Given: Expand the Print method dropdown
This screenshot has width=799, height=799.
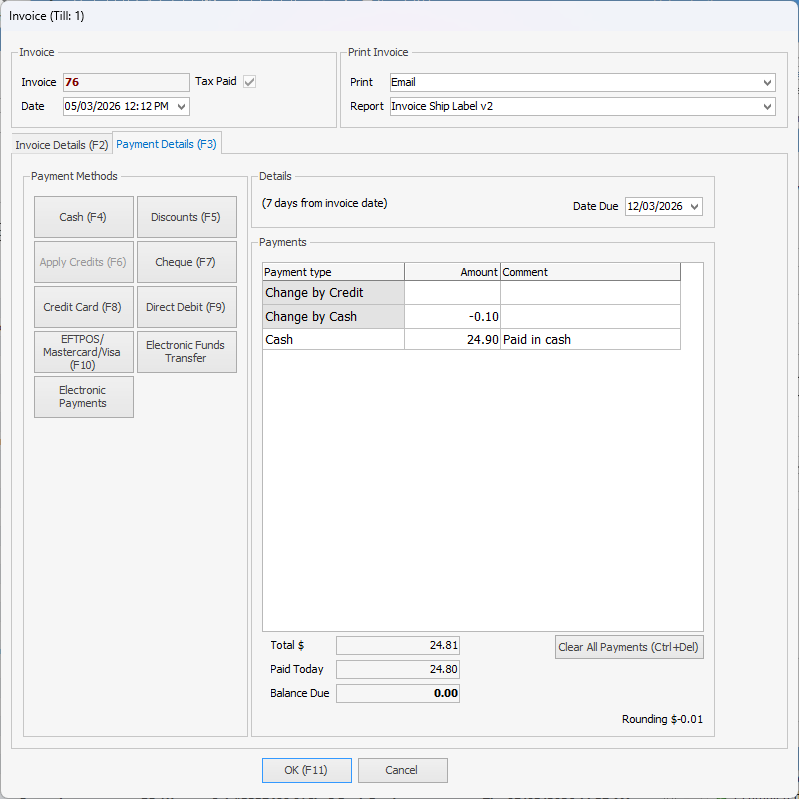Looking at the screenshot, I should 767,83.
